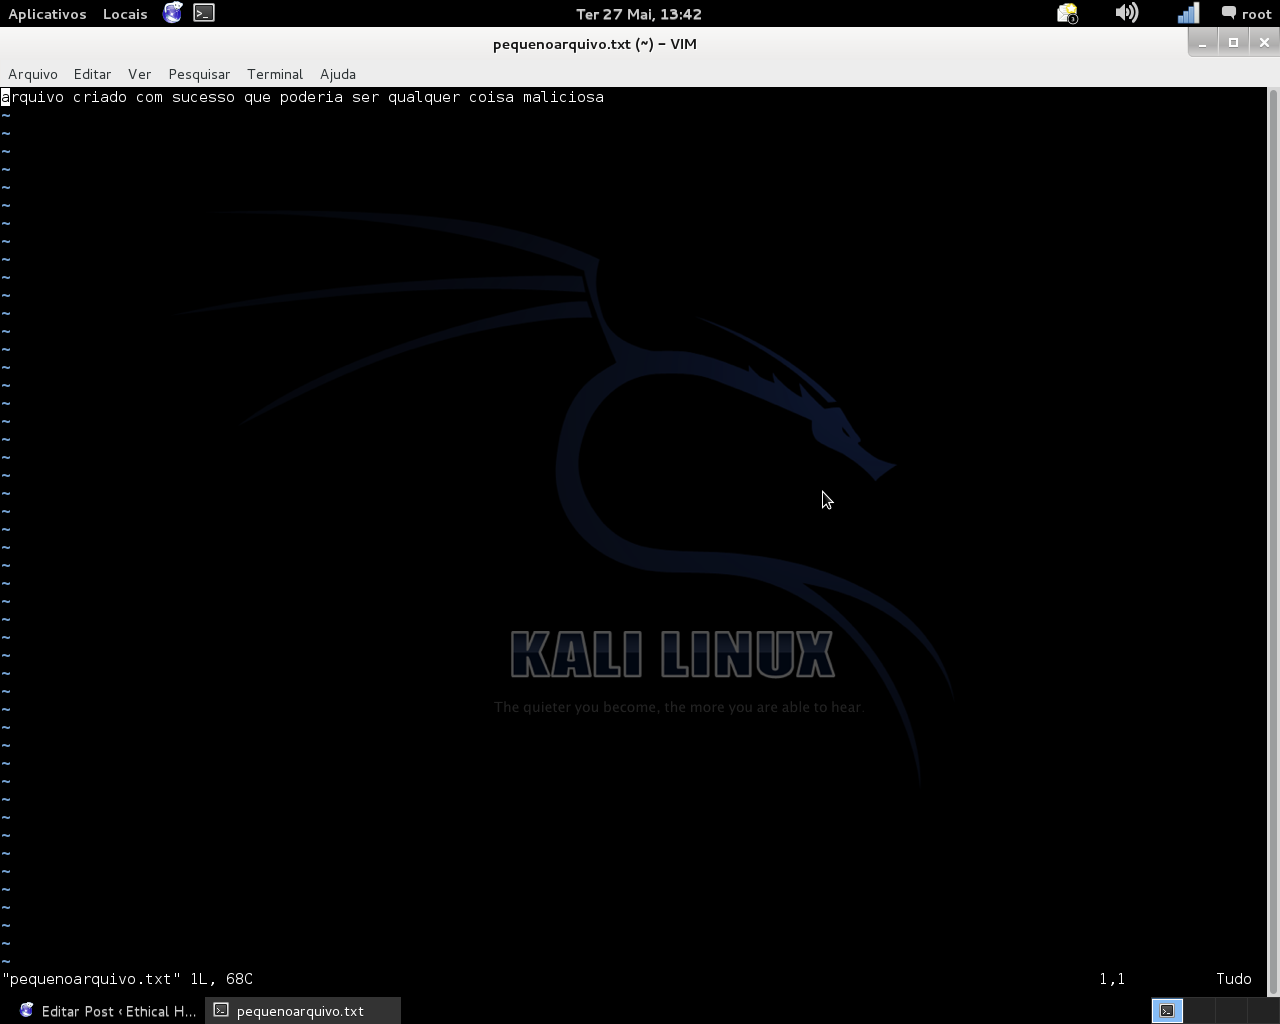1280x1024 pixels.
Task: Open the Editar menu
Action: pyautogui.click(x=92, y=74)
